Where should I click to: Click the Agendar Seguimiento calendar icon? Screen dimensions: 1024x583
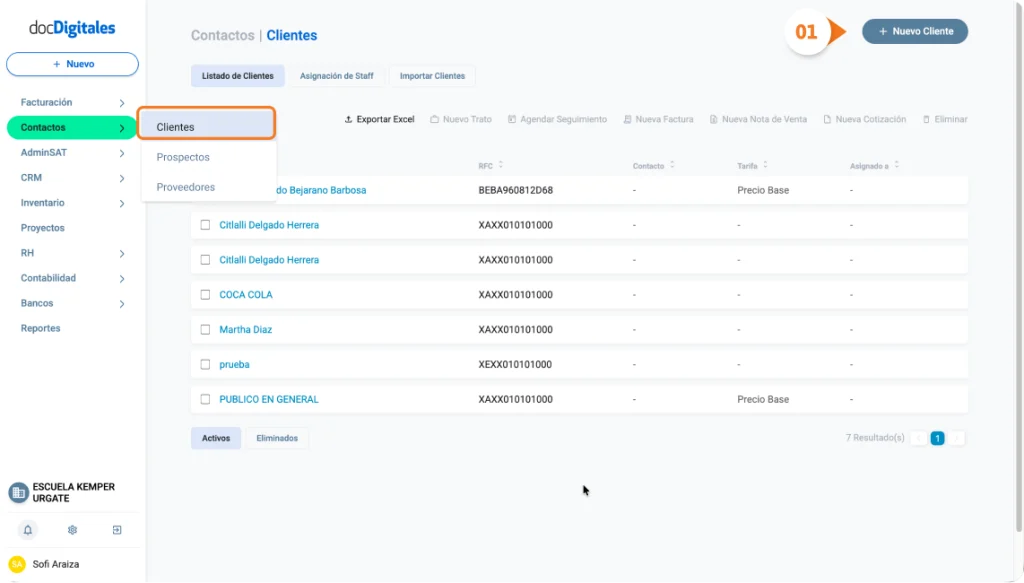(512, 119)
